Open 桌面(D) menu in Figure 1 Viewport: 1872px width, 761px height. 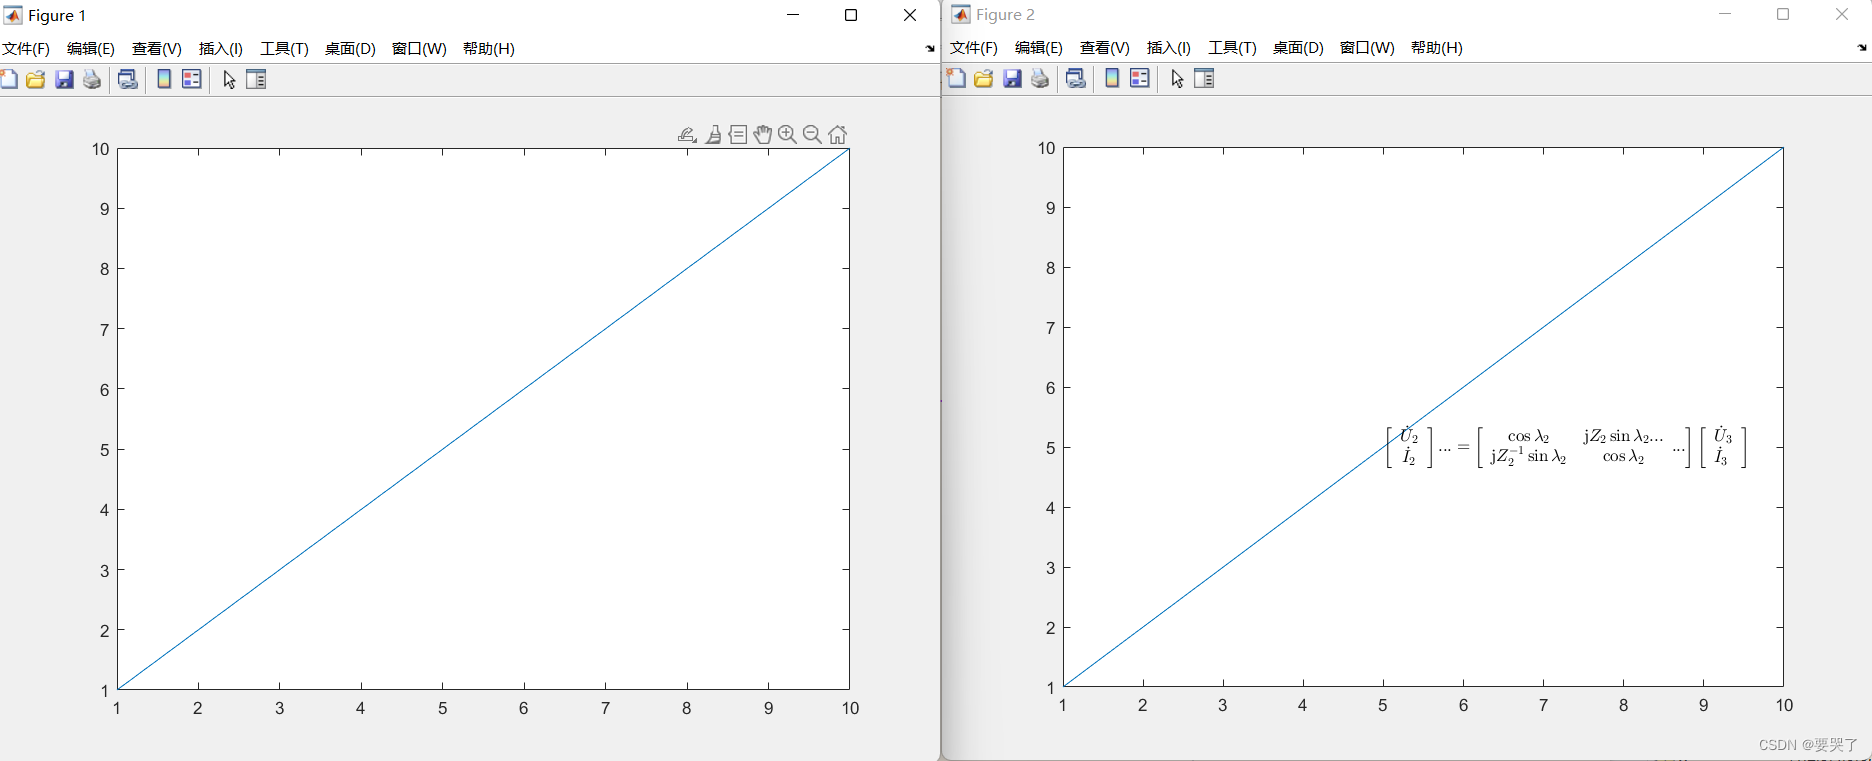tap(350, 49)
